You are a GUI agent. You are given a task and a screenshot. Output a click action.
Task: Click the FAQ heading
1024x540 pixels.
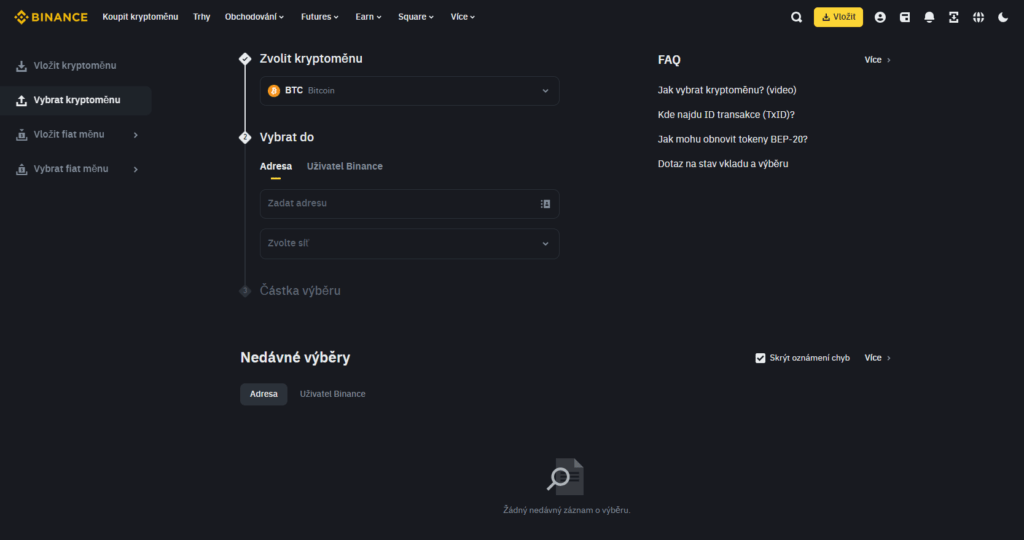click(x=669, y=60)
